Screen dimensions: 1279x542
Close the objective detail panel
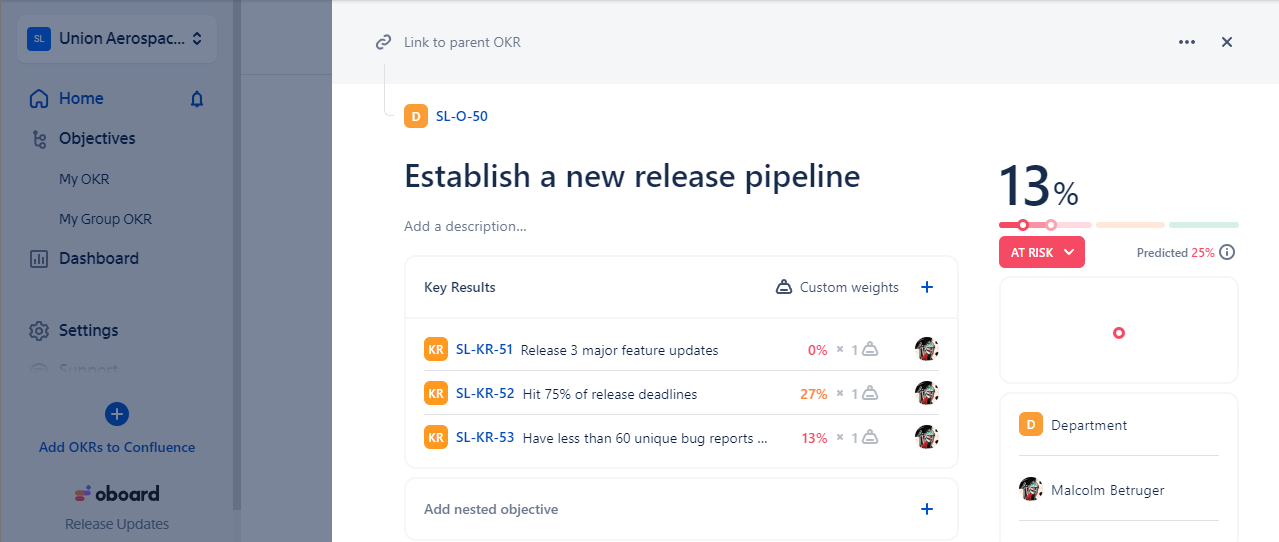(1227, 42)
